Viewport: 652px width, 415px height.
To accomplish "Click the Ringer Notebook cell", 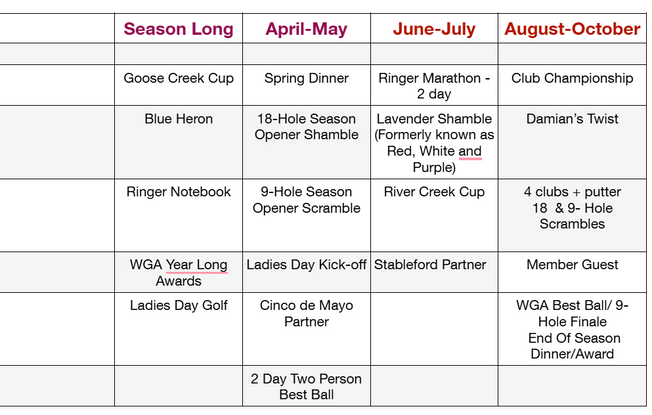I will (x=178, y=192).
